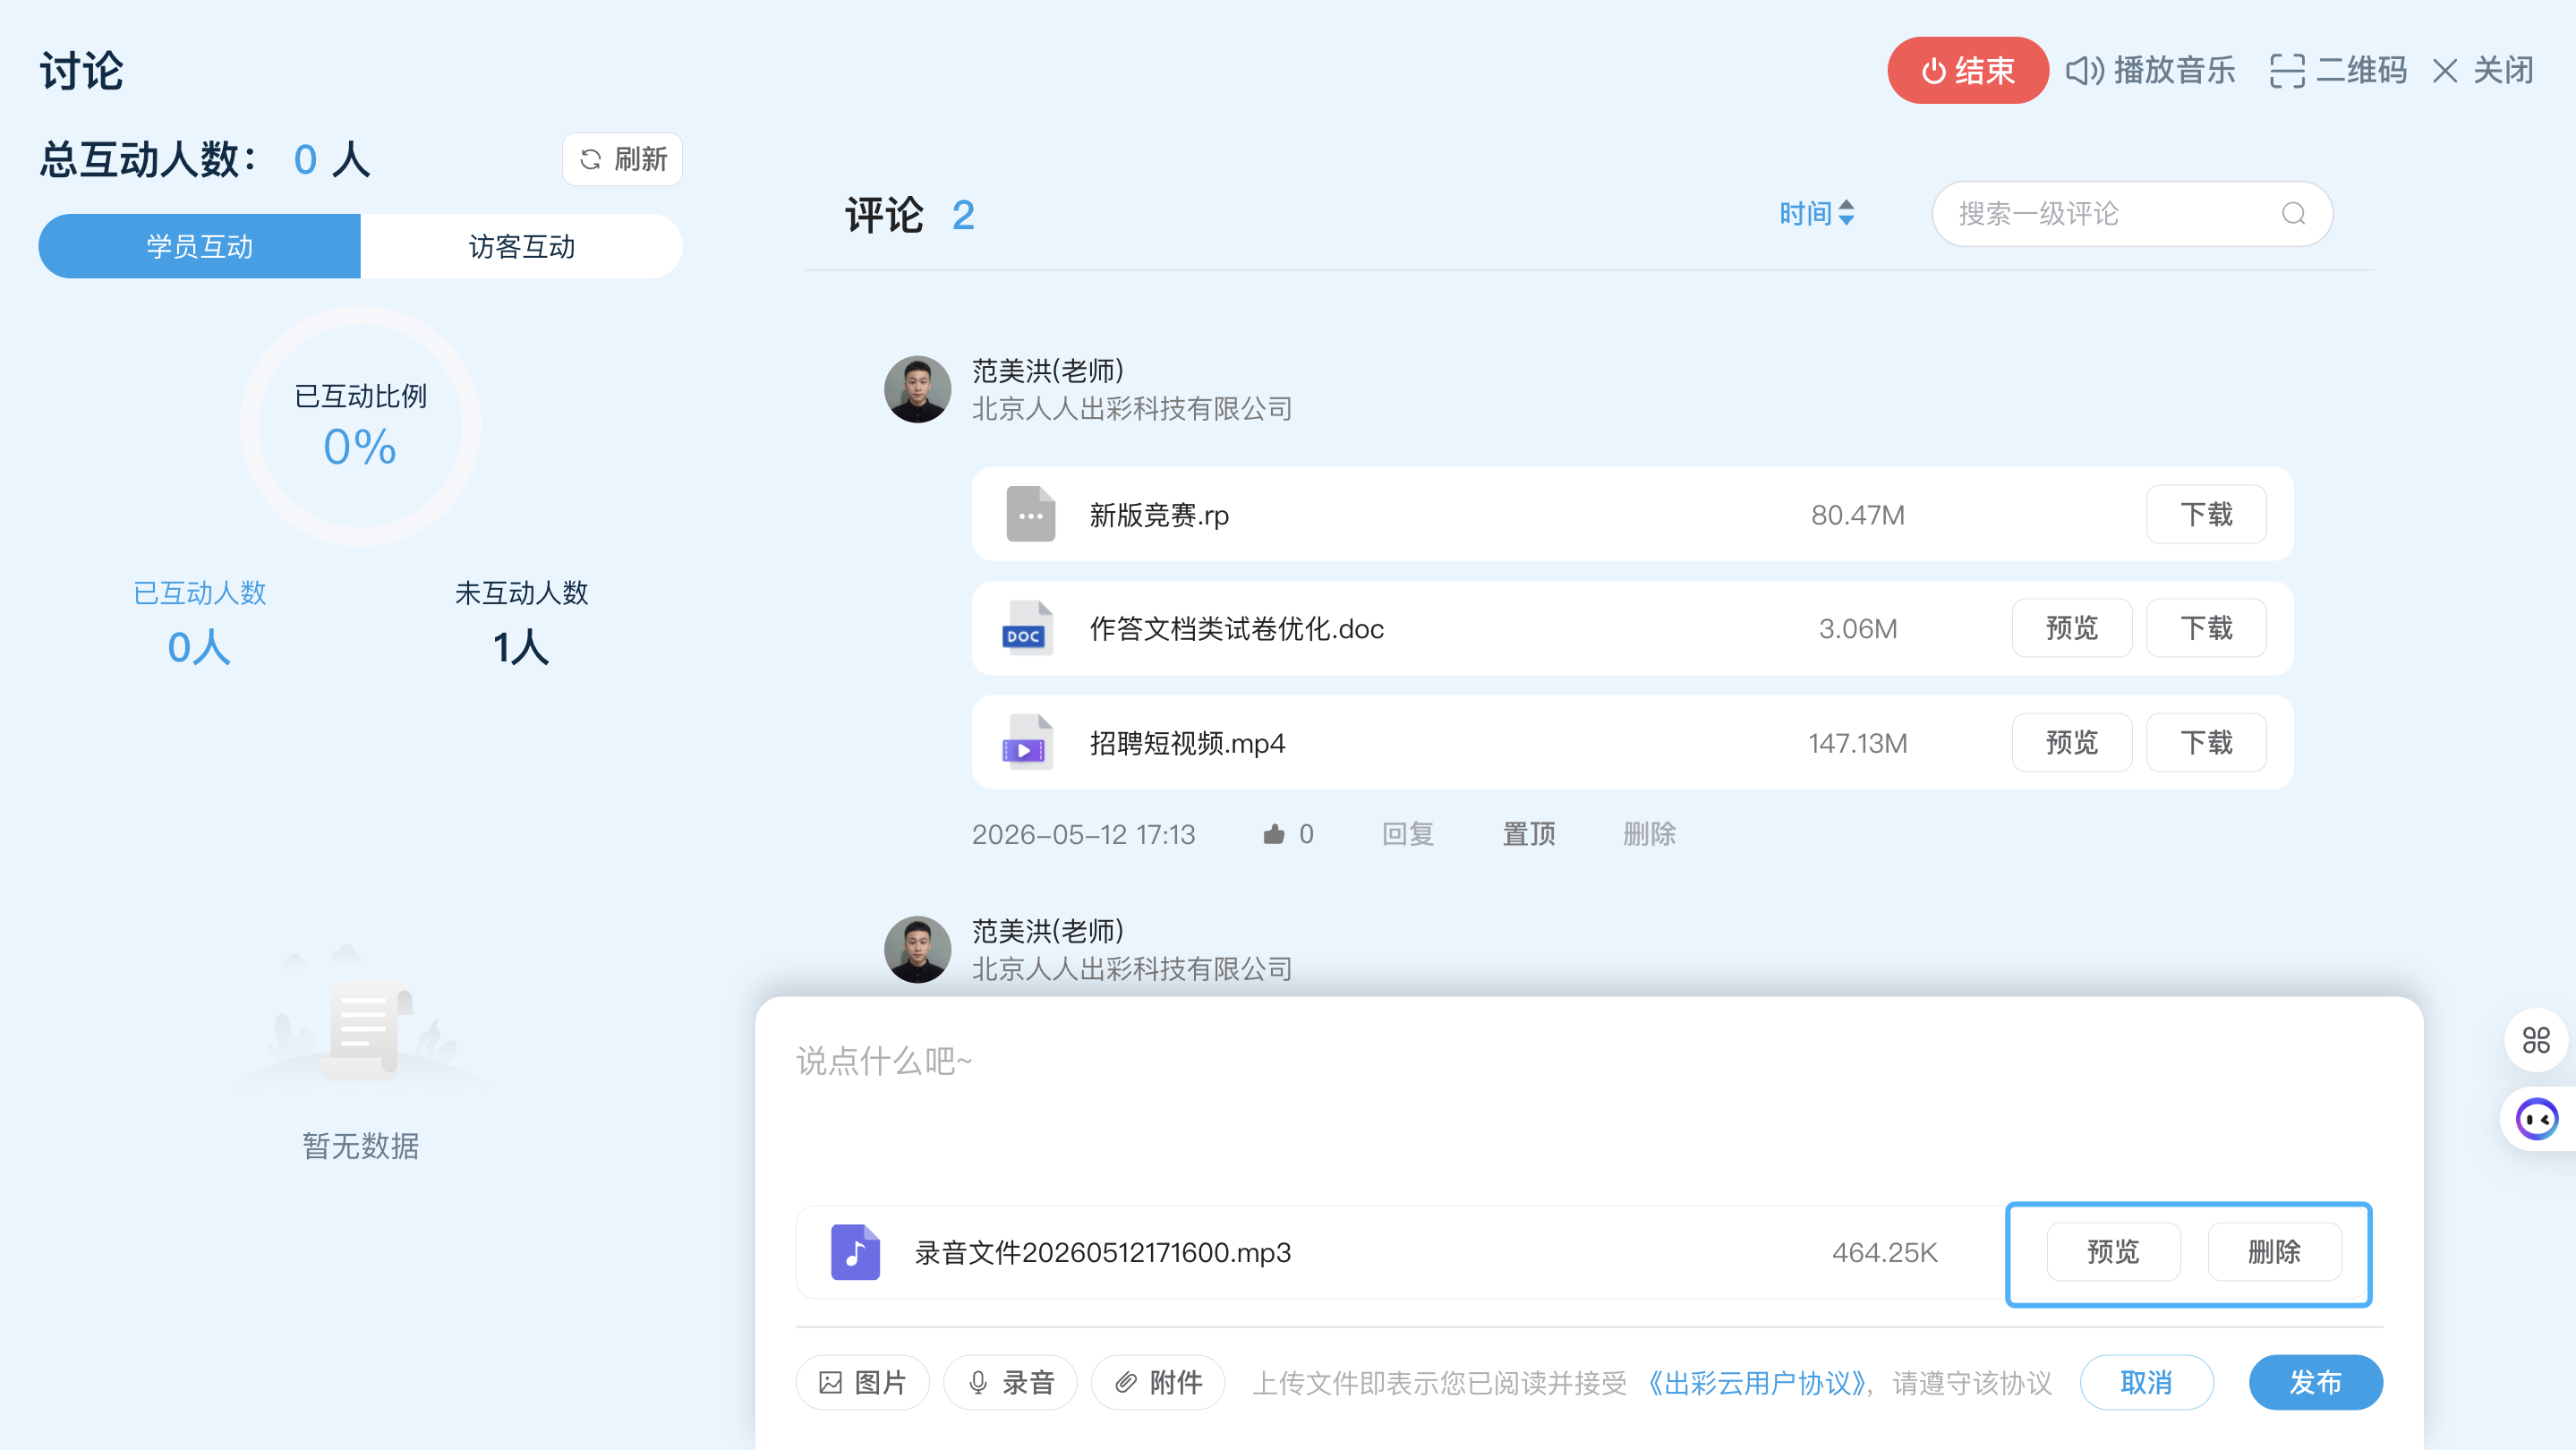Open the 《出彩云用户协议》 link
Image resolution: width=2576 pixels, height=1450 pixels.
click(1757, 1382)
